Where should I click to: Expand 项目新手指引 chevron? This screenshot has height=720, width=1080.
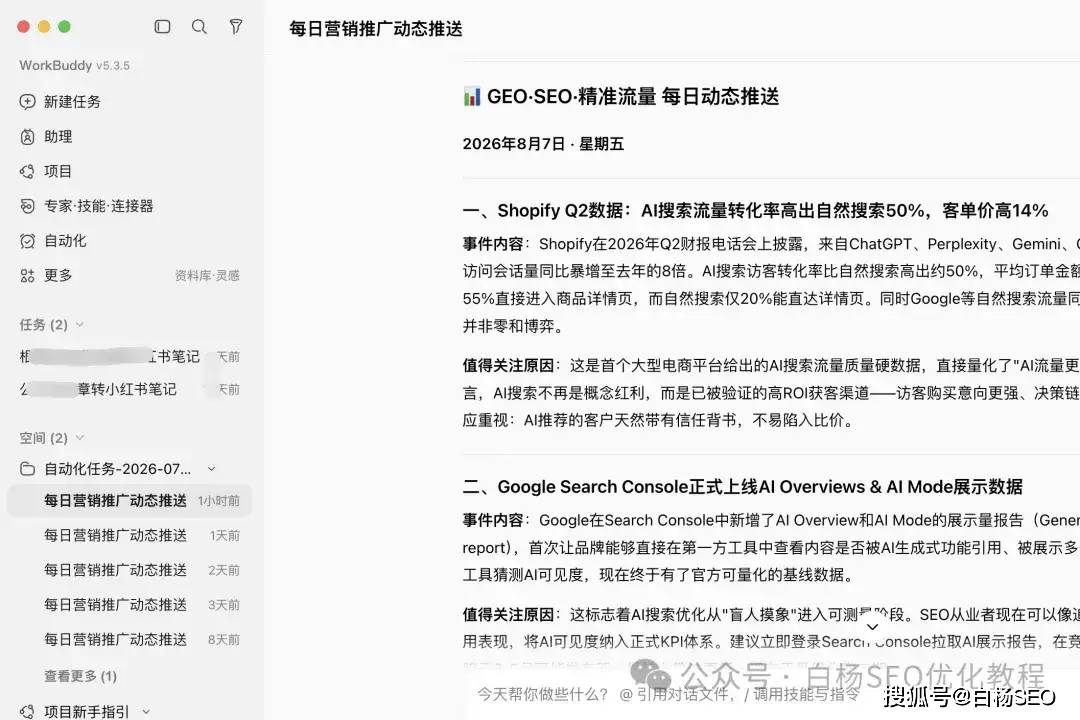click(x=146, y=711)
